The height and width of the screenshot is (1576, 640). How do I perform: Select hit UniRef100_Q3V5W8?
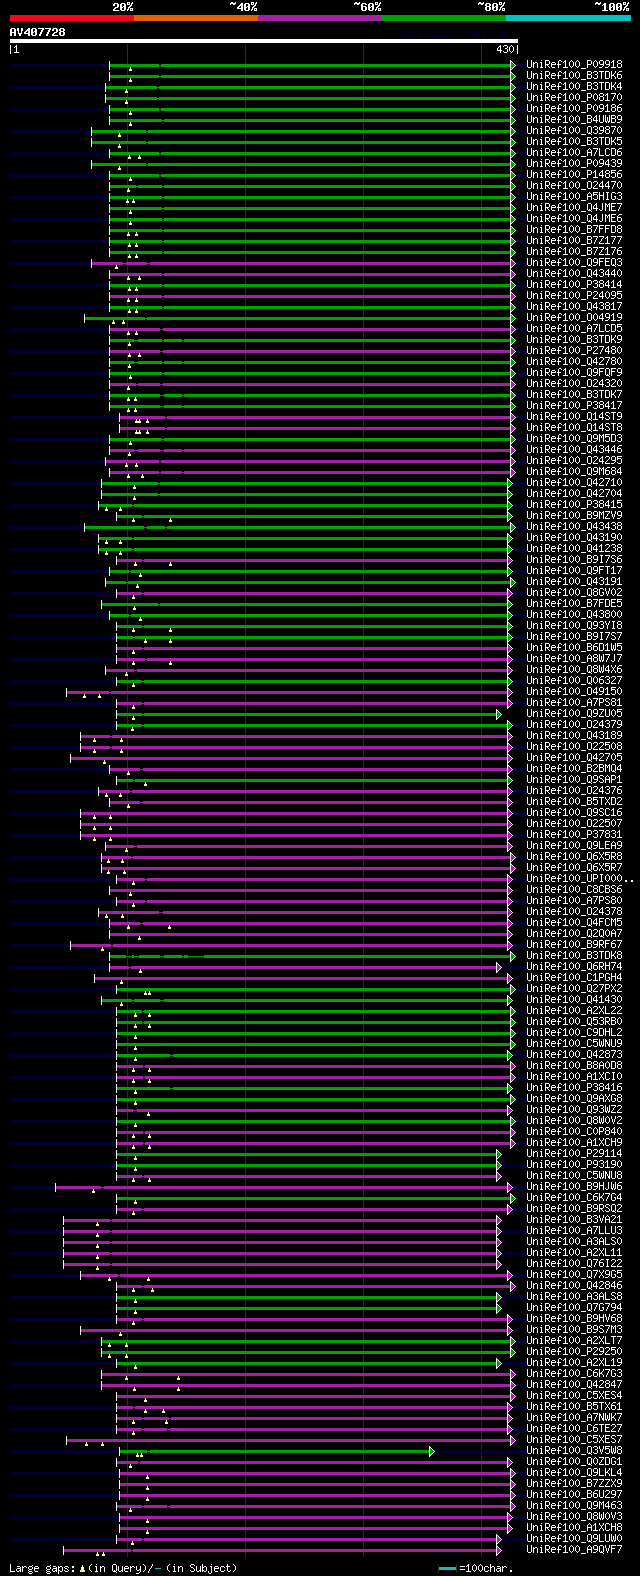574,1450
